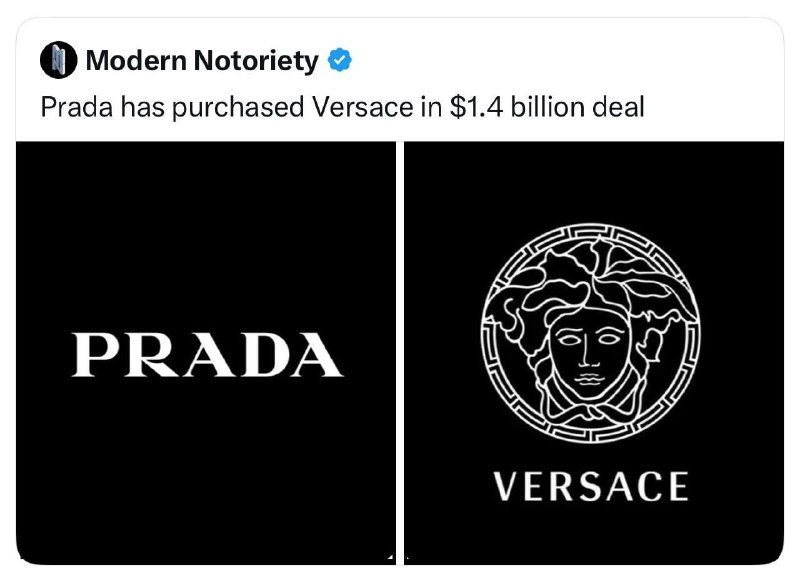800x576 pixels.
Task: Click the word "deal" ending the tweet
Action: click(616, 107)
